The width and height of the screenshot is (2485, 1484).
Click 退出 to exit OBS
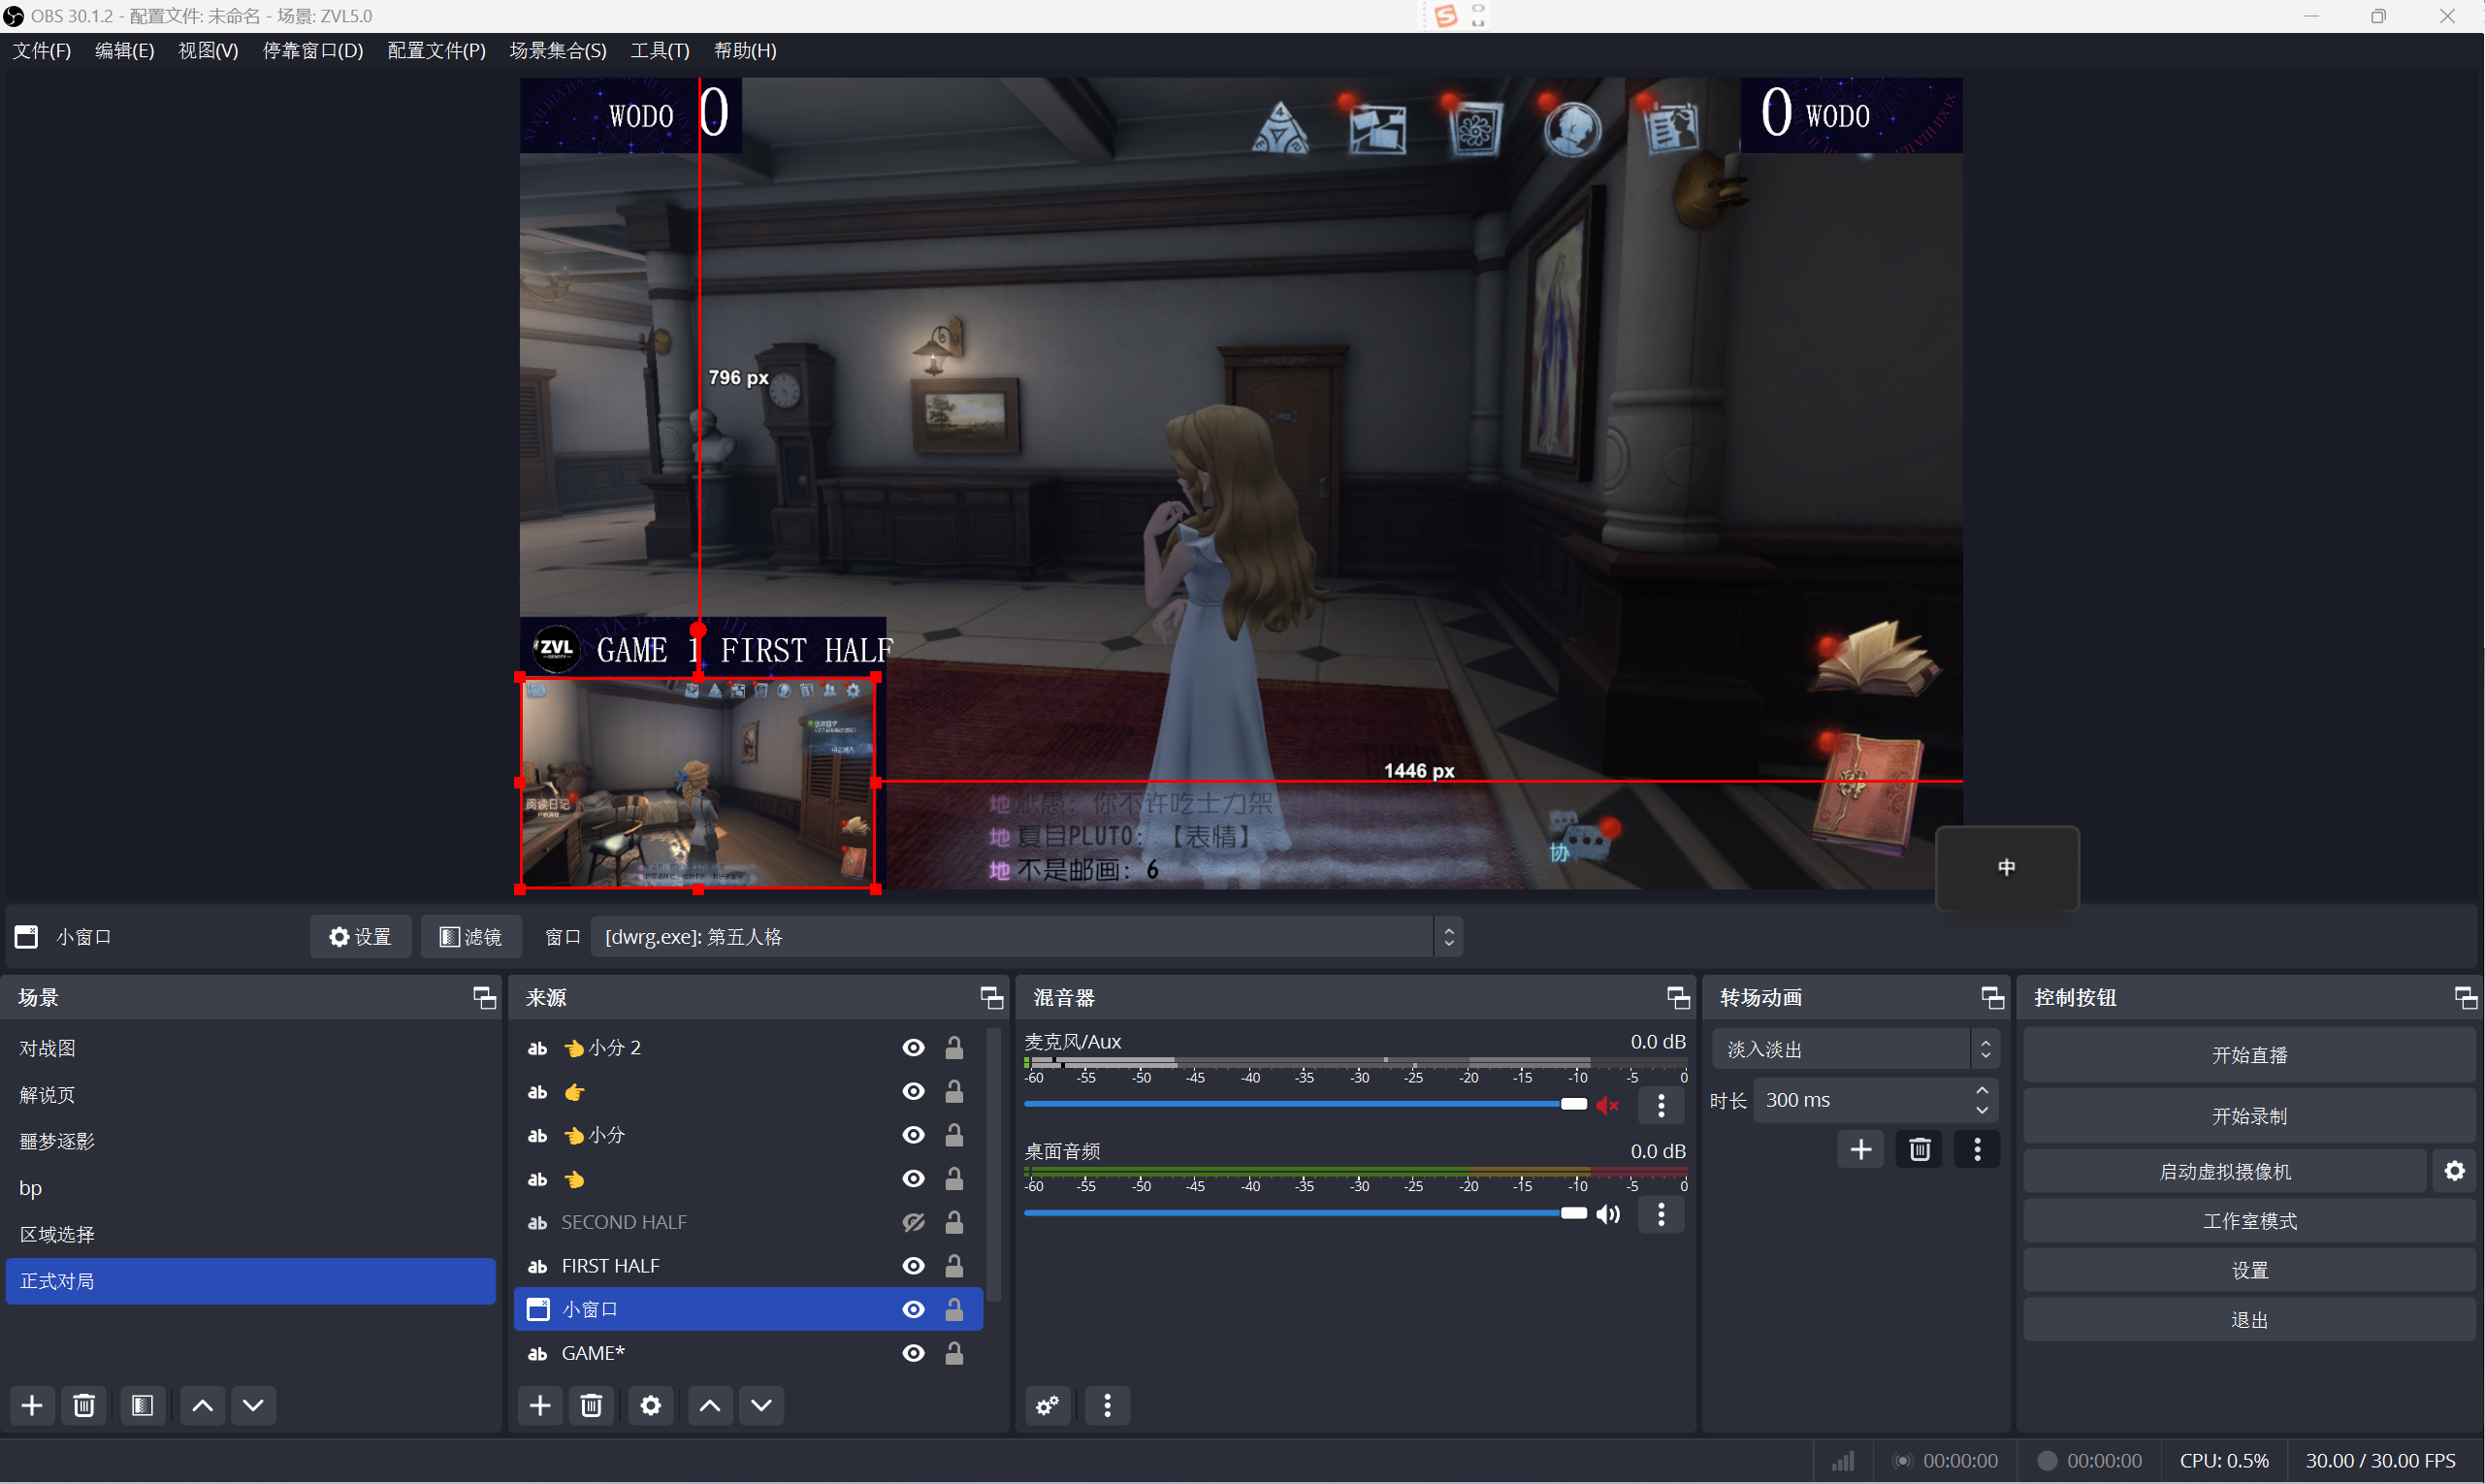[2249, 1319]
